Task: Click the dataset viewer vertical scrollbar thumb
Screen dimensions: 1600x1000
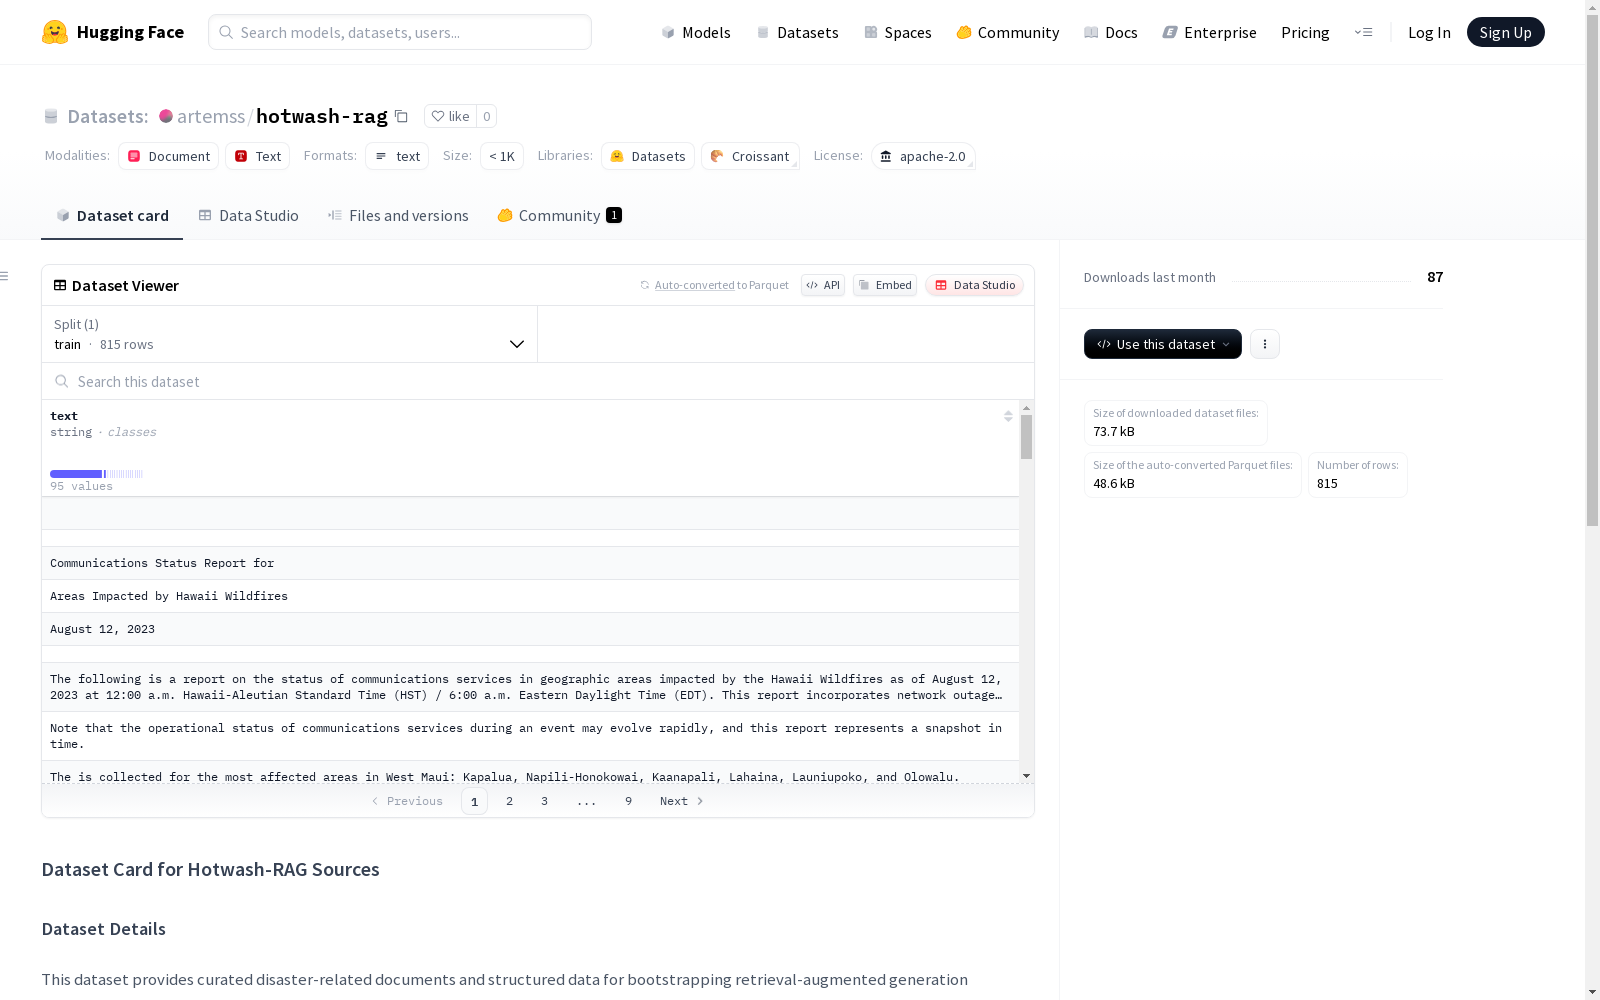Action: pos(1026,437)
